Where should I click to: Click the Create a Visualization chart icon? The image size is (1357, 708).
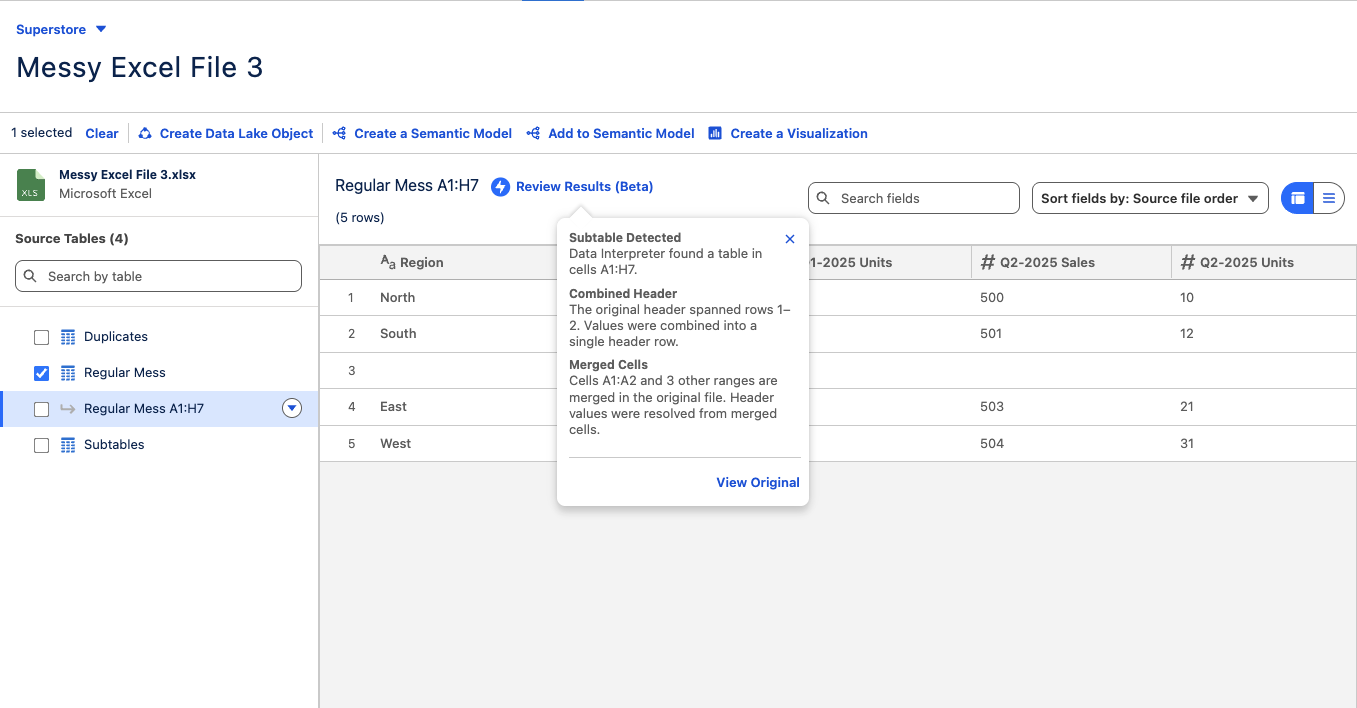pos(715,133)
